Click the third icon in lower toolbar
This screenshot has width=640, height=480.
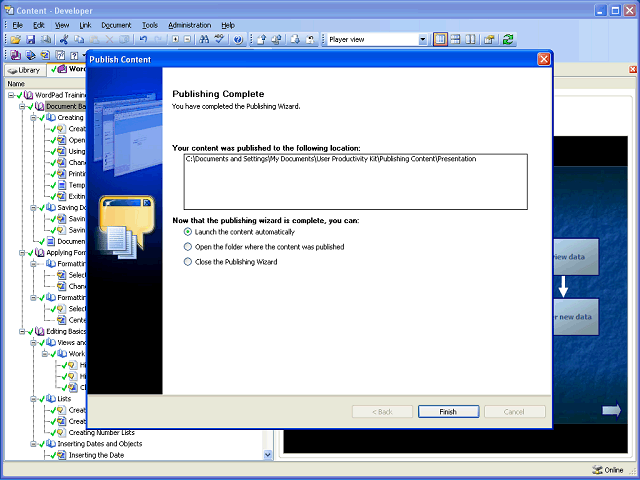(x=45, y=55)
